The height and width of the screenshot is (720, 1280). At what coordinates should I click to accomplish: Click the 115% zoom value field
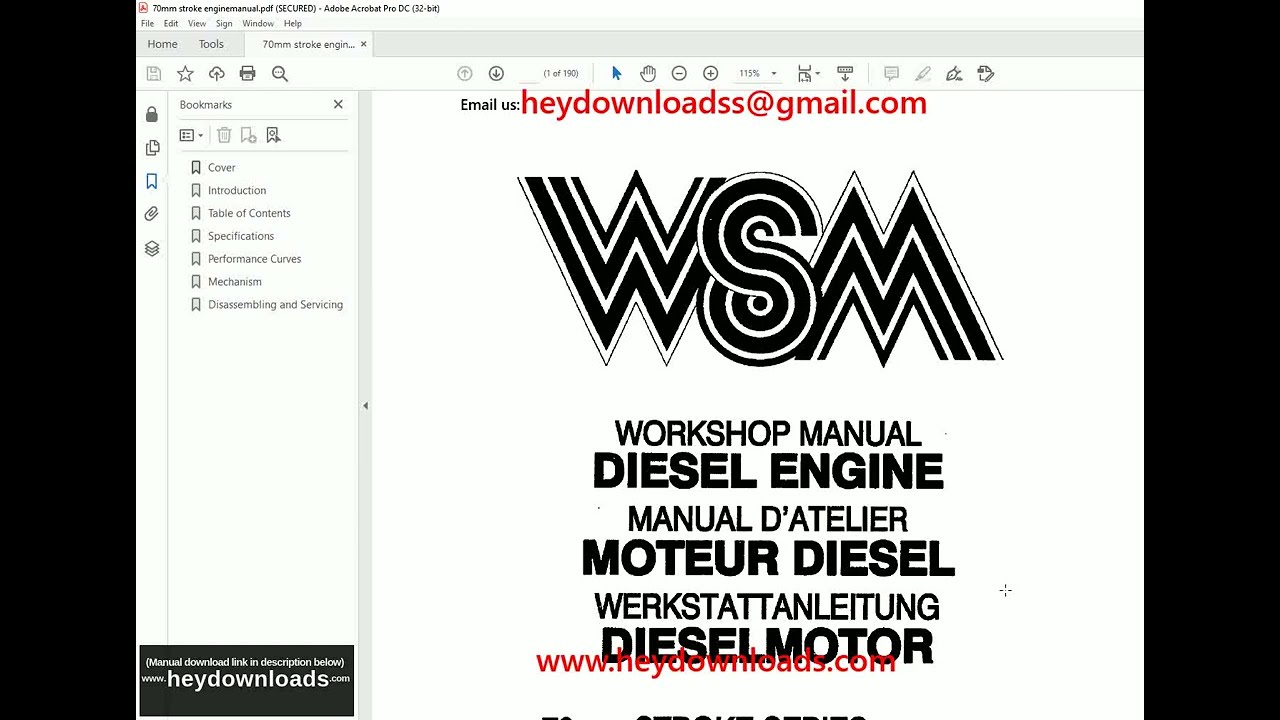pos(750,74)
